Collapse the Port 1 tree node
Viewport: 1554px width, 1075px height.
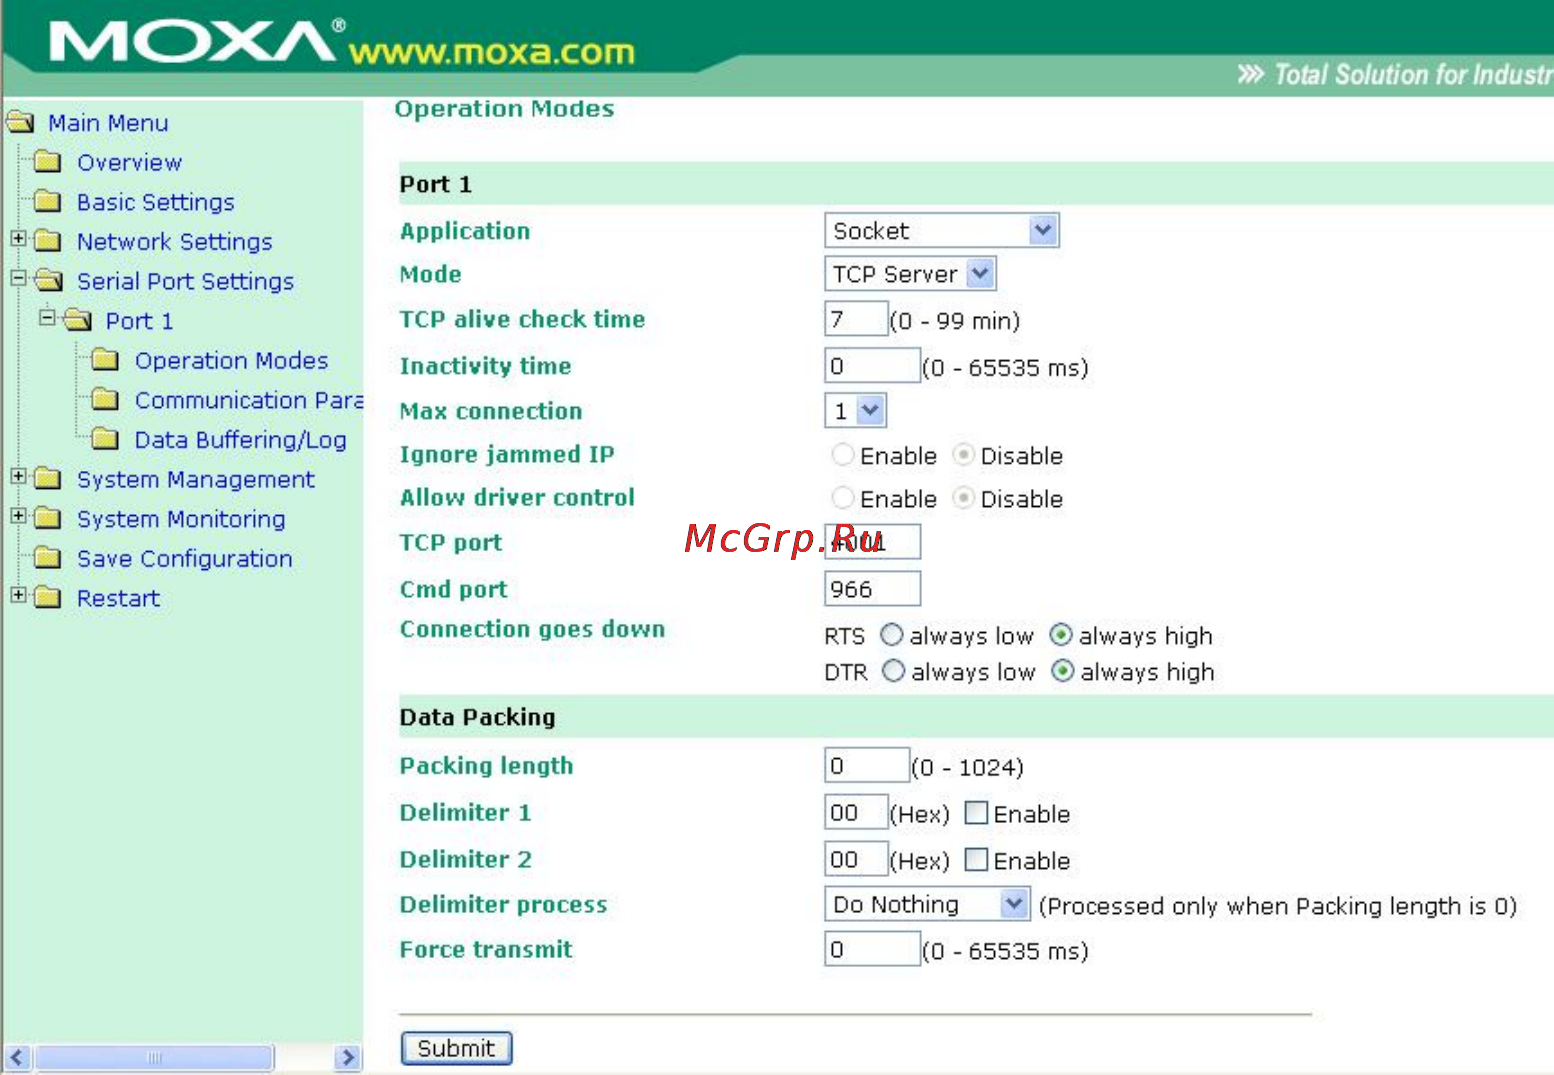[47, 318]
